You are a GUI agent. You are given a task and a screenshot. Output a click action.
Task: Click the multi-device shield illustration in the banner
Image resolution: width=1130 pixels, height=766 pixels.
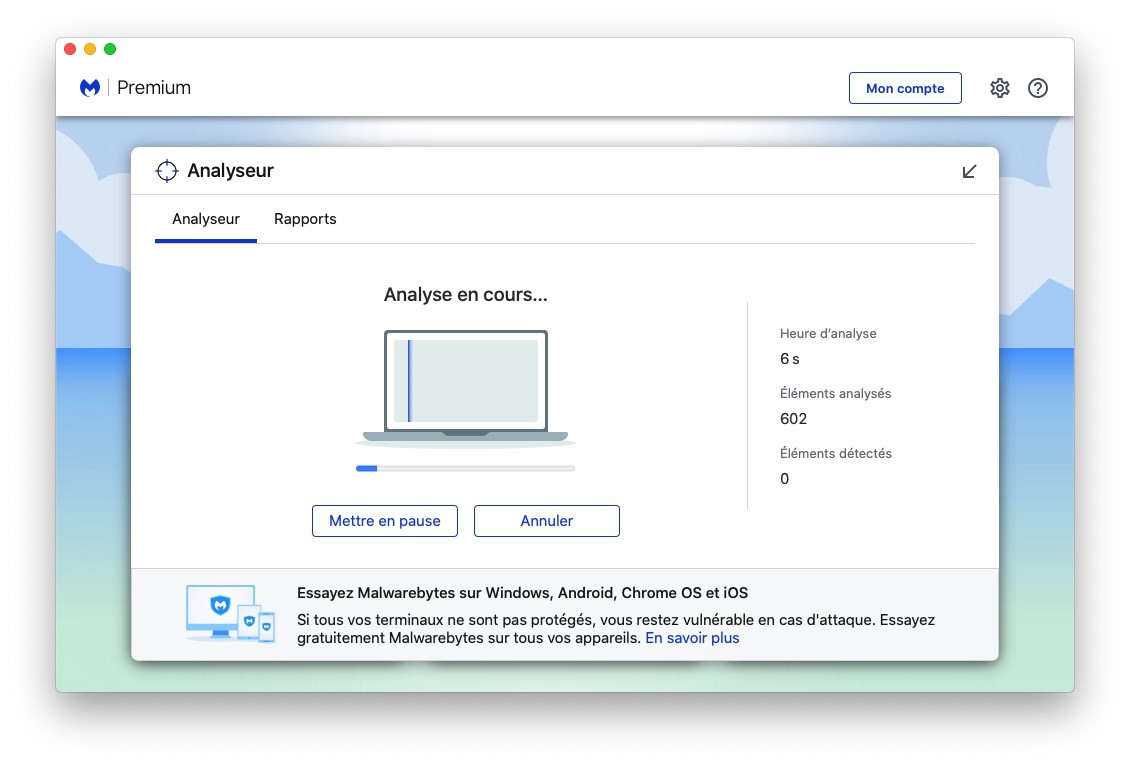point(230,613)
